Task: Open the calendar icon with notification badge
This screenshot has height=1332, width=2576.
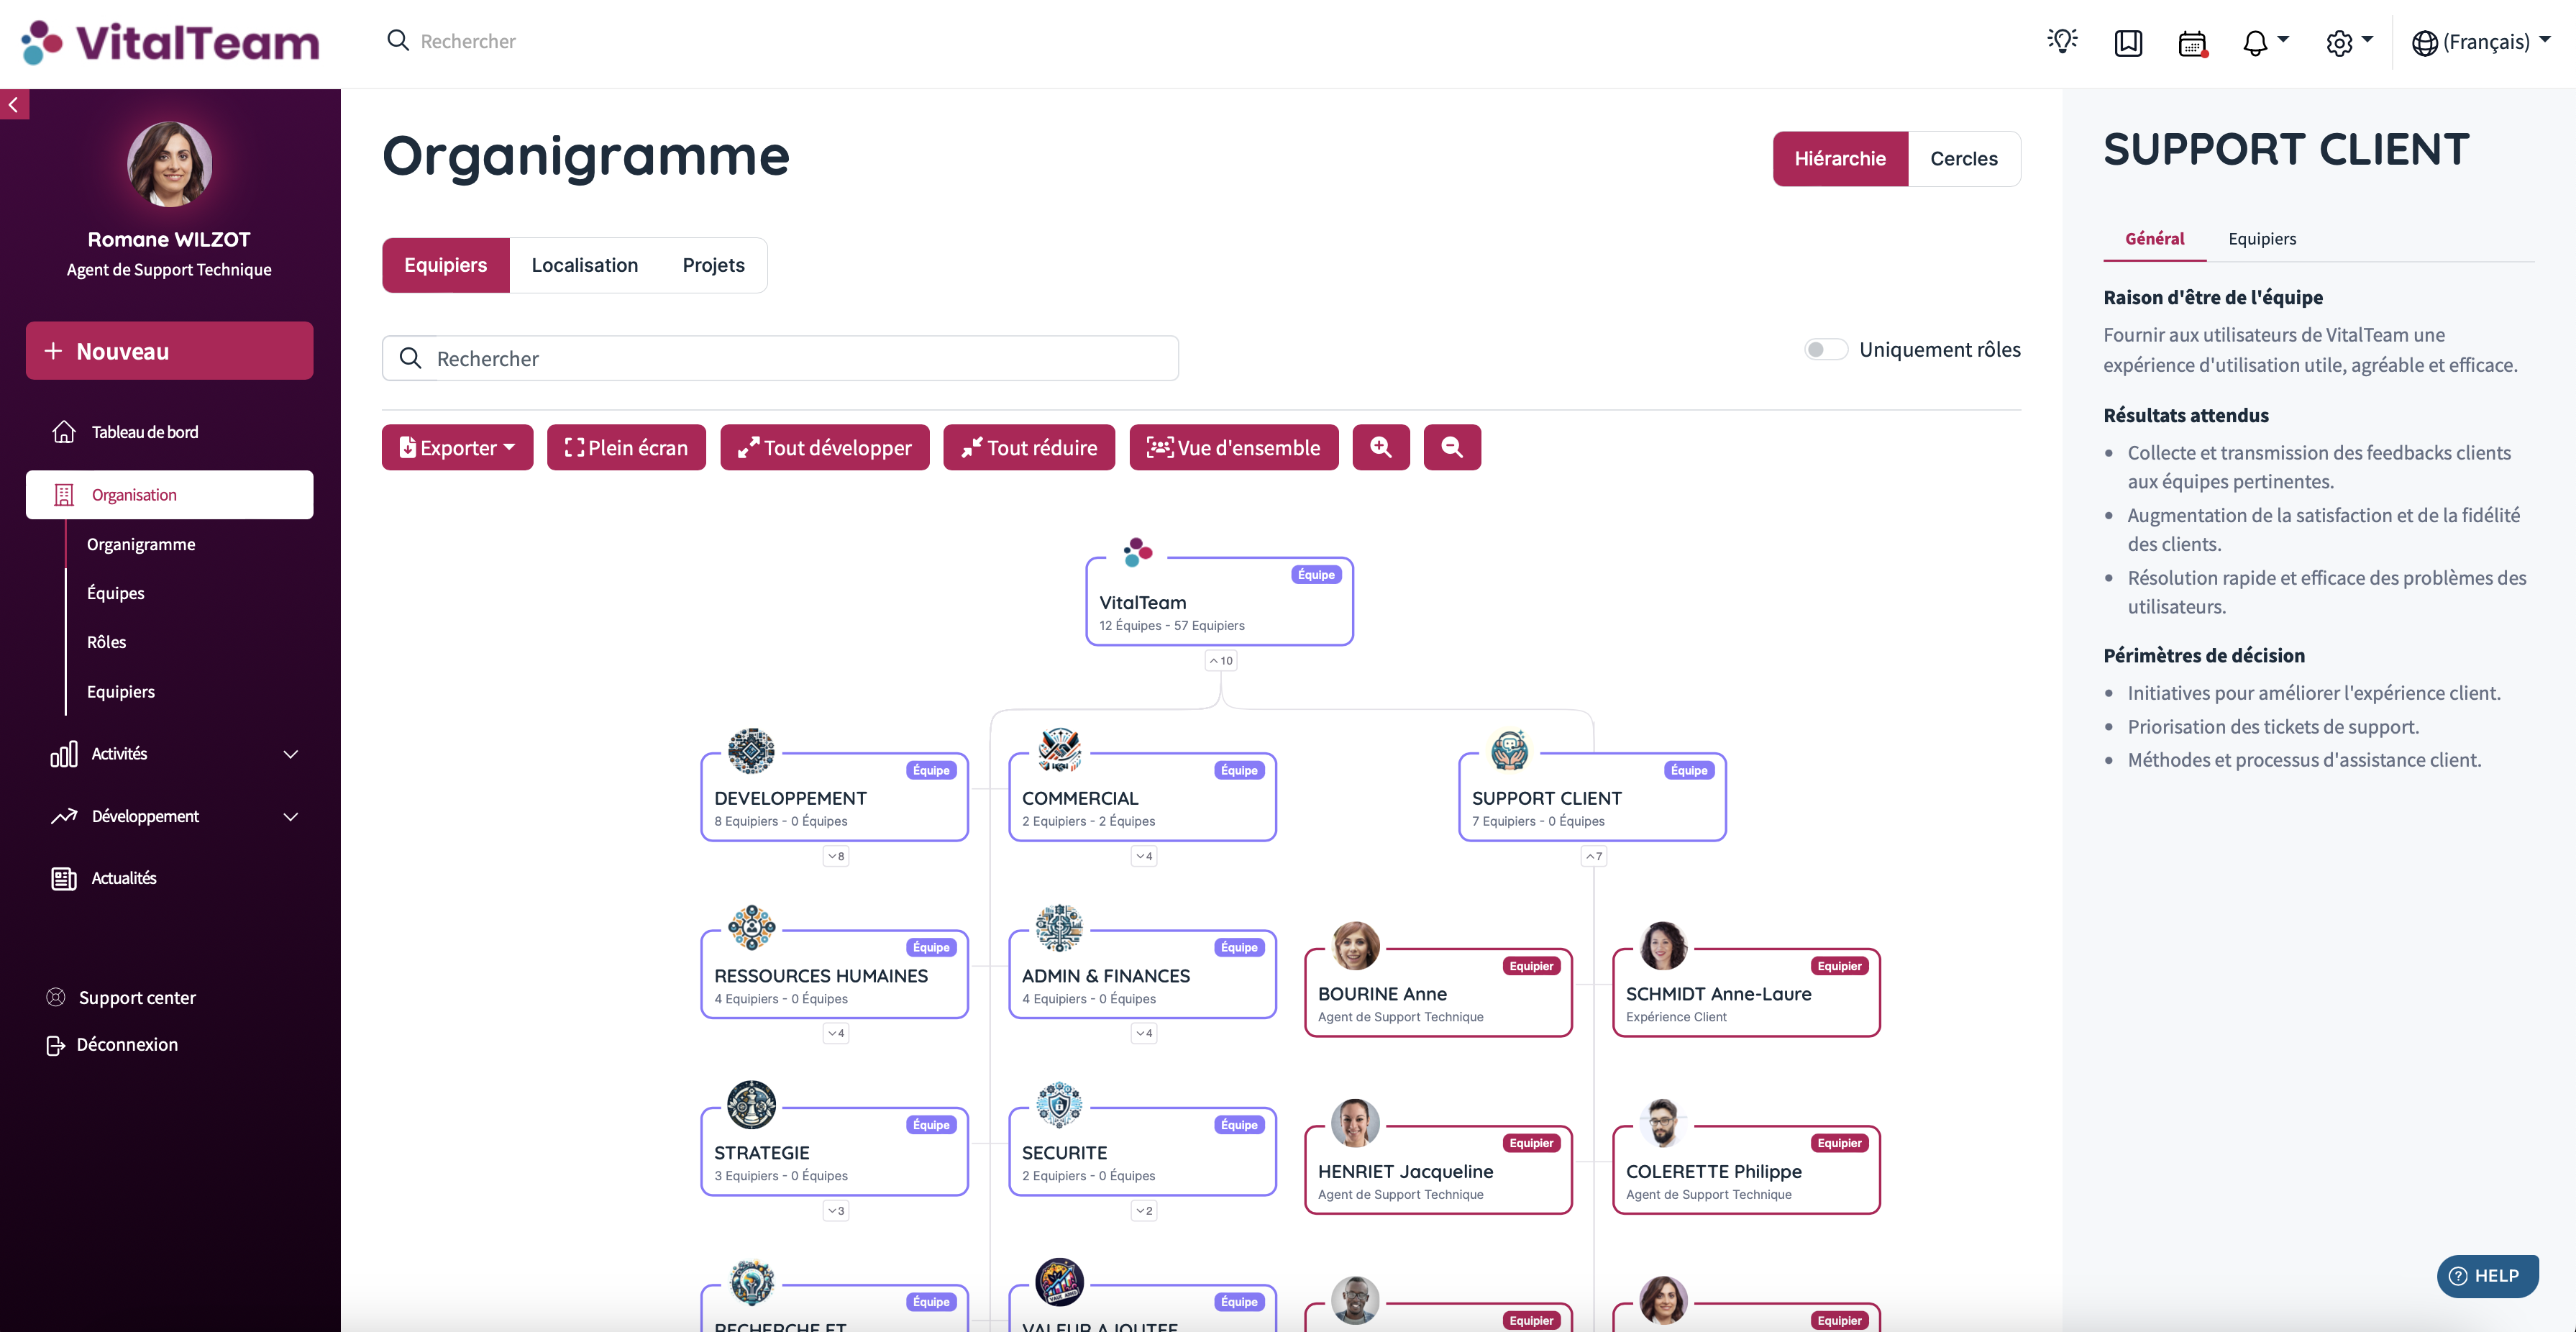Action: pyautogui.click(x=2194, y=42)
